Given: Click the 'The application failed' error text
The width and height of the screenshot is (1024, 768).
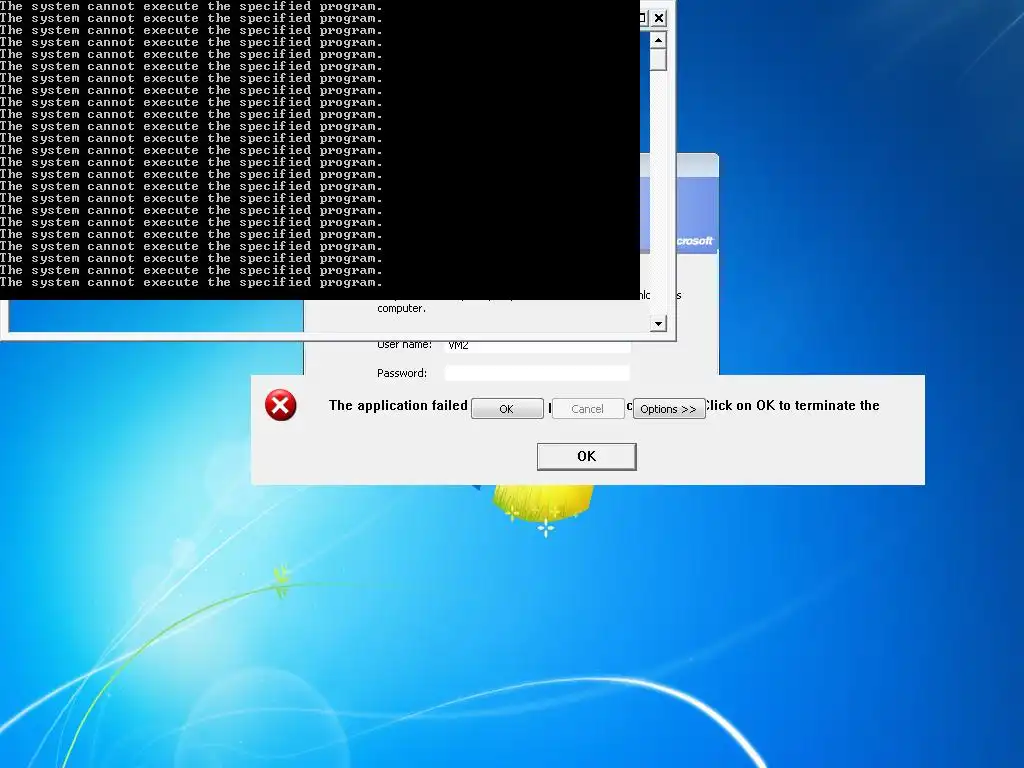Looking at the screenshot, I should point(398,406).
